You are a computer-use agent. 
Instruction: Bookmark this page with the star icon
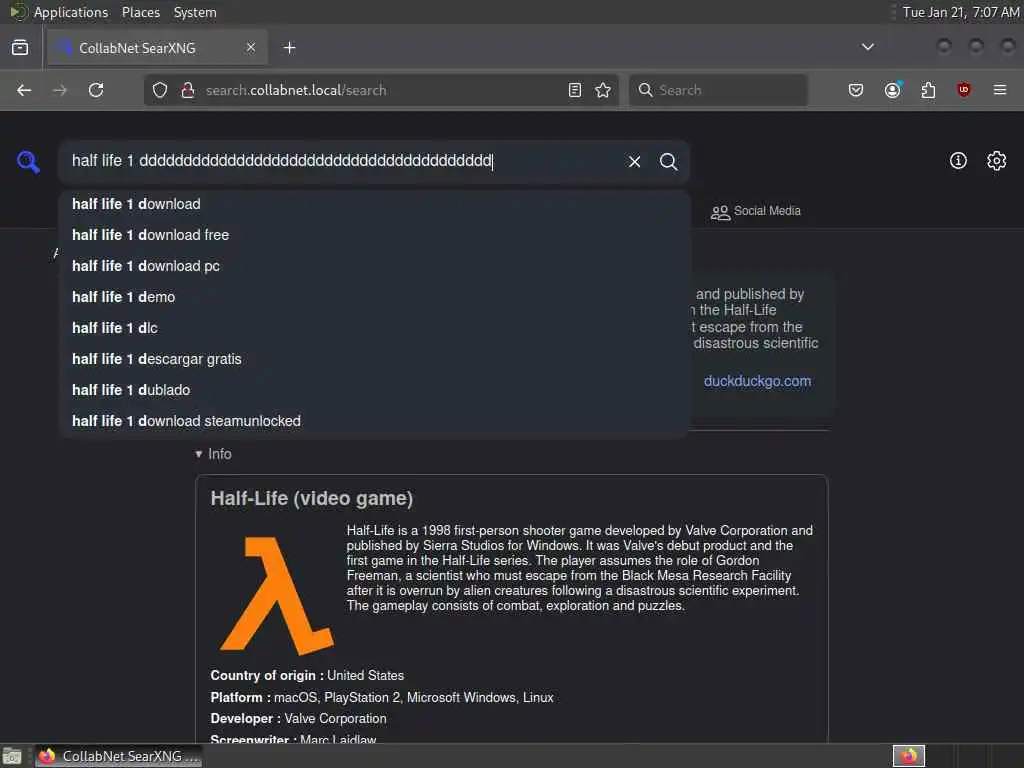pyautogui.click(x=603, y=90)
